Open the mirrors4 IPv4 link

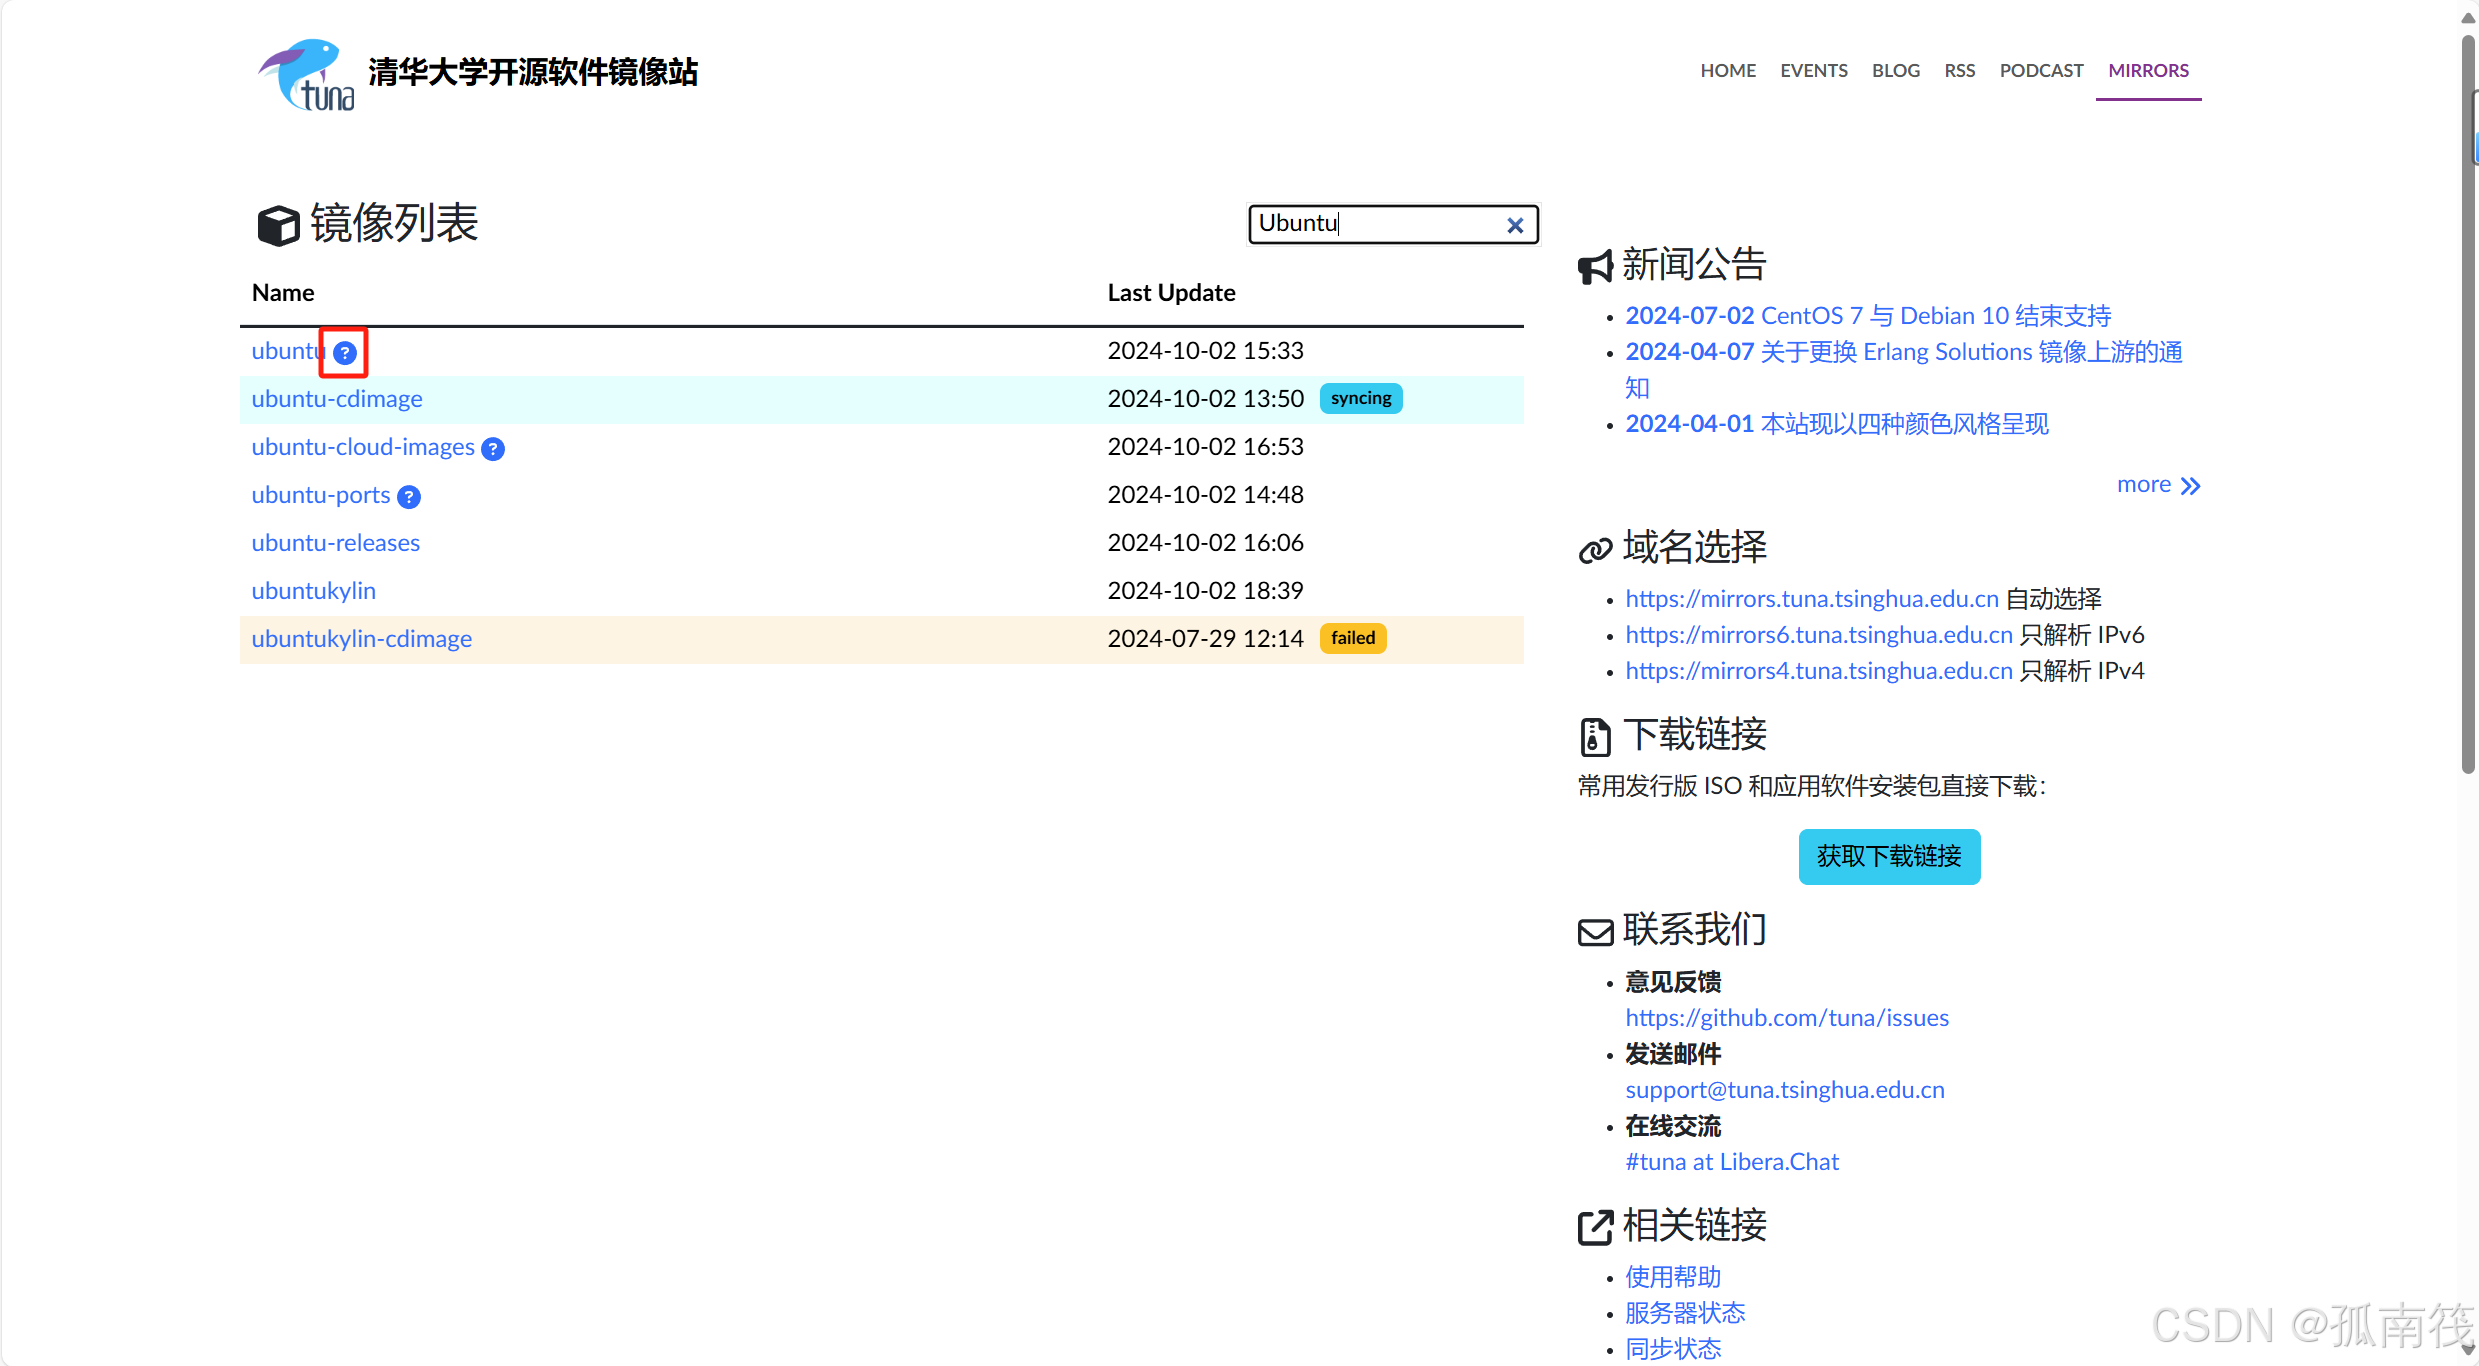click(x=1819, y=671)
